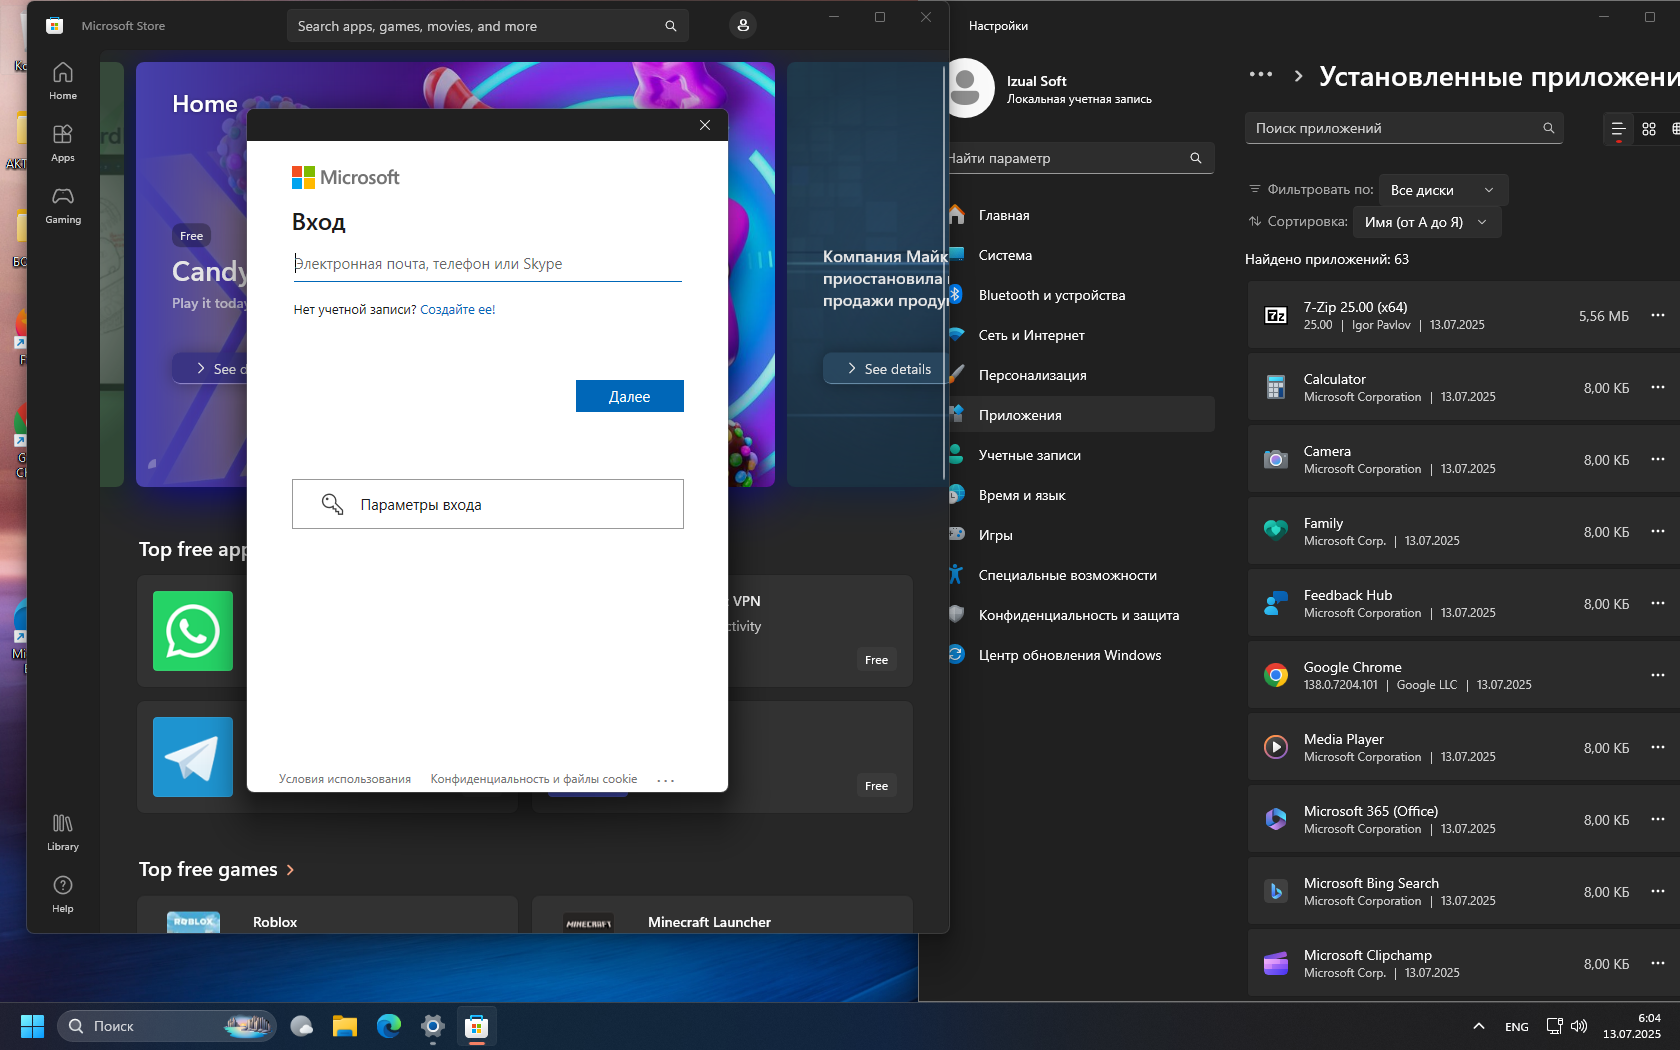Click the 'Найти параметр' search field
The width and height of the screenshot is (1680, 1050).
pos(1081,158)
